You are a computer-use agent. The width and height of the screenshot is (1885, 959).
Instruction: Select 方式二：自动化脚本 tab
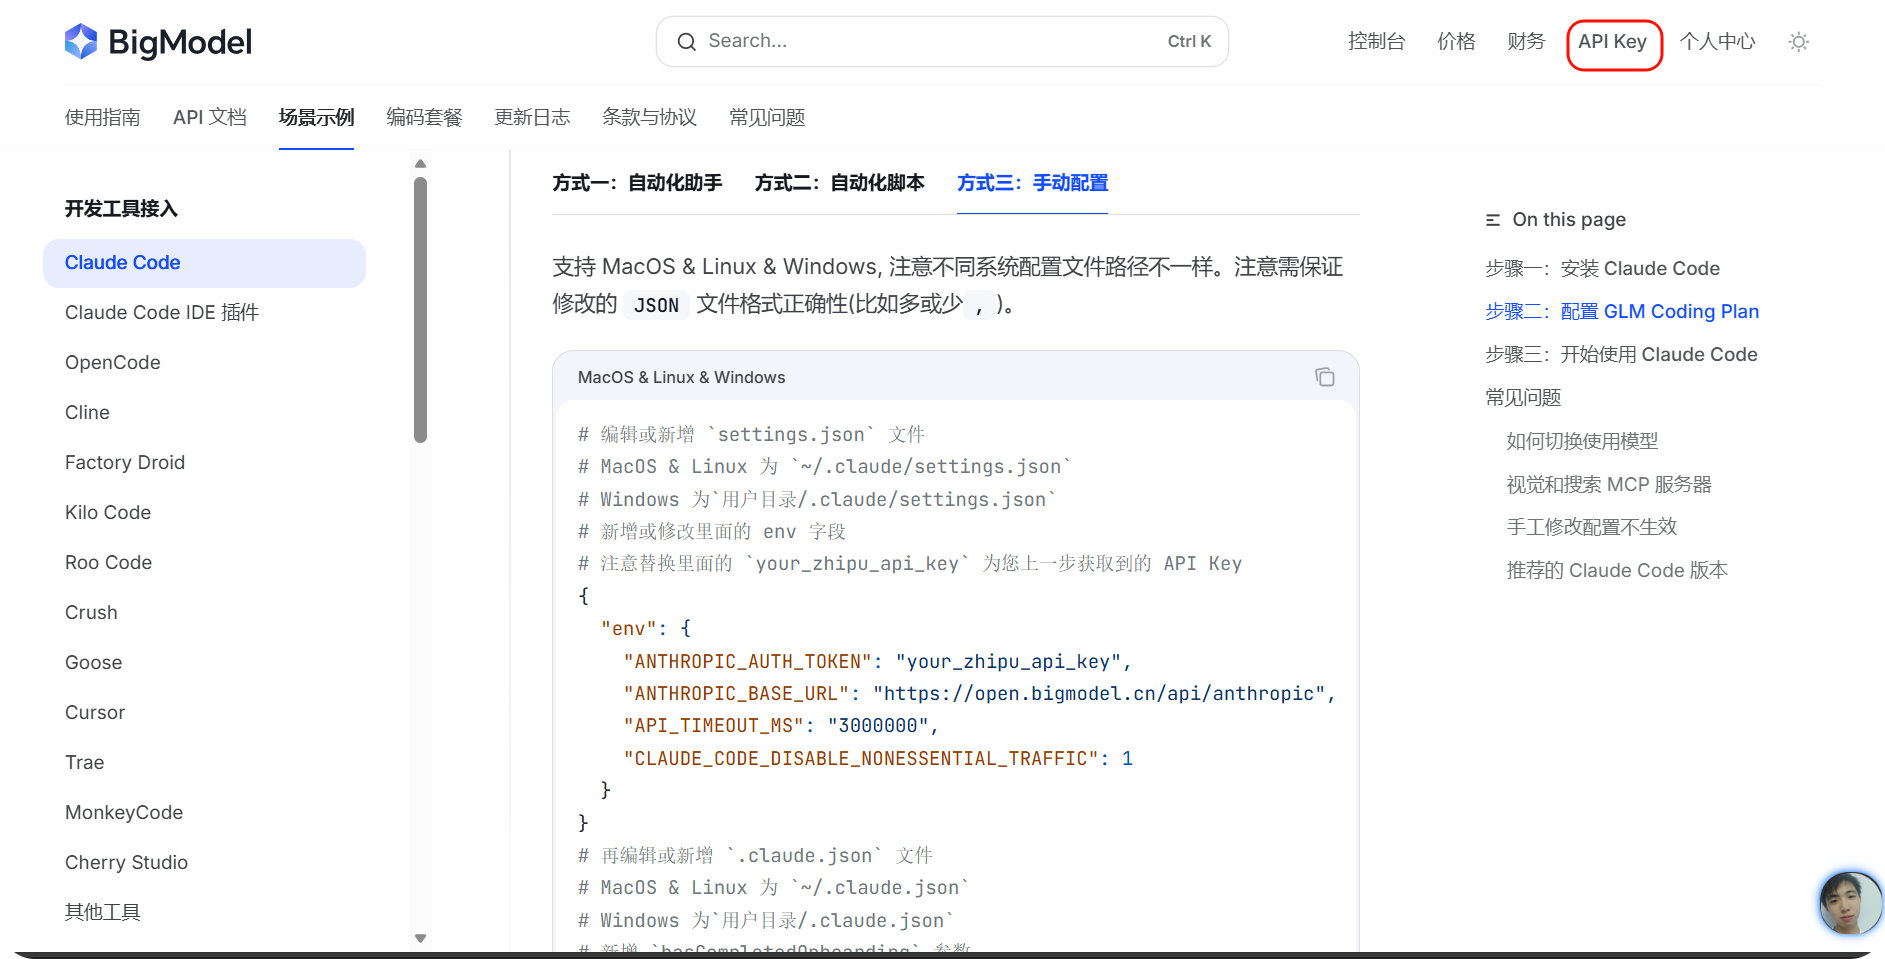coord(839,183)
